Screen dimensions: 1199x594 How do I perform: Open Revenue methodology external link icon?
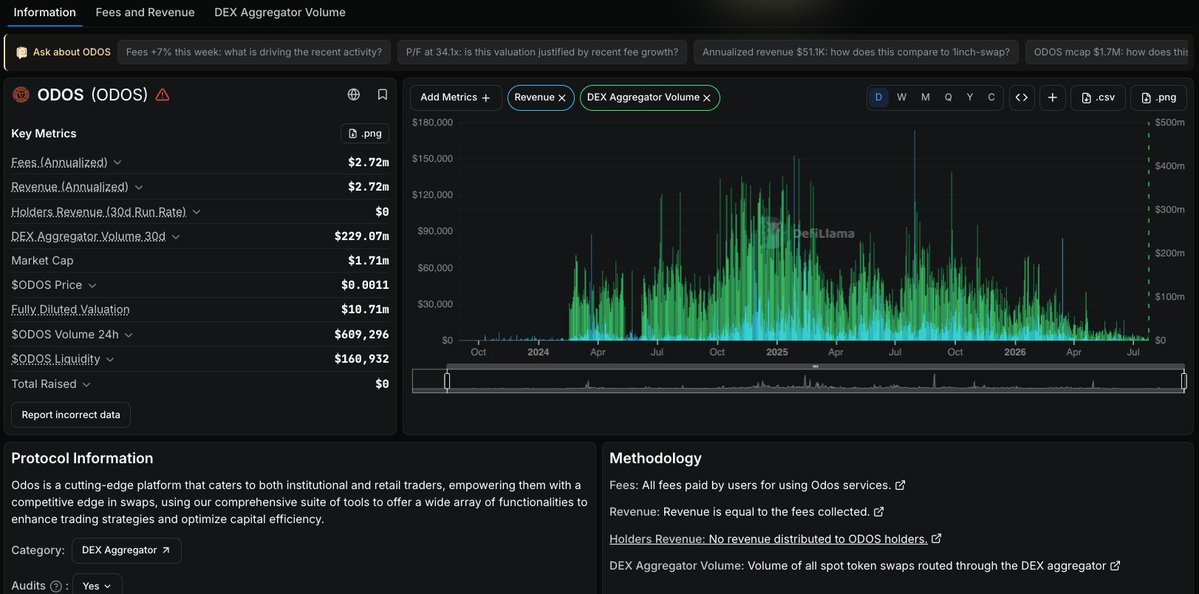[879, 512]
